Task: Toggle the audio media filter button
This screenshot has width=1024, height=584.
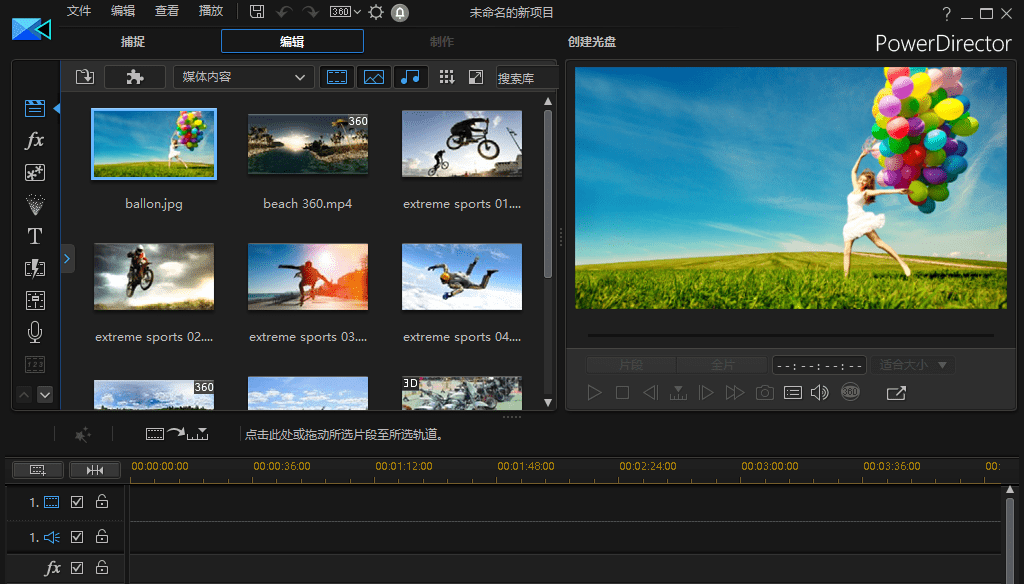Action: (410, 77)
